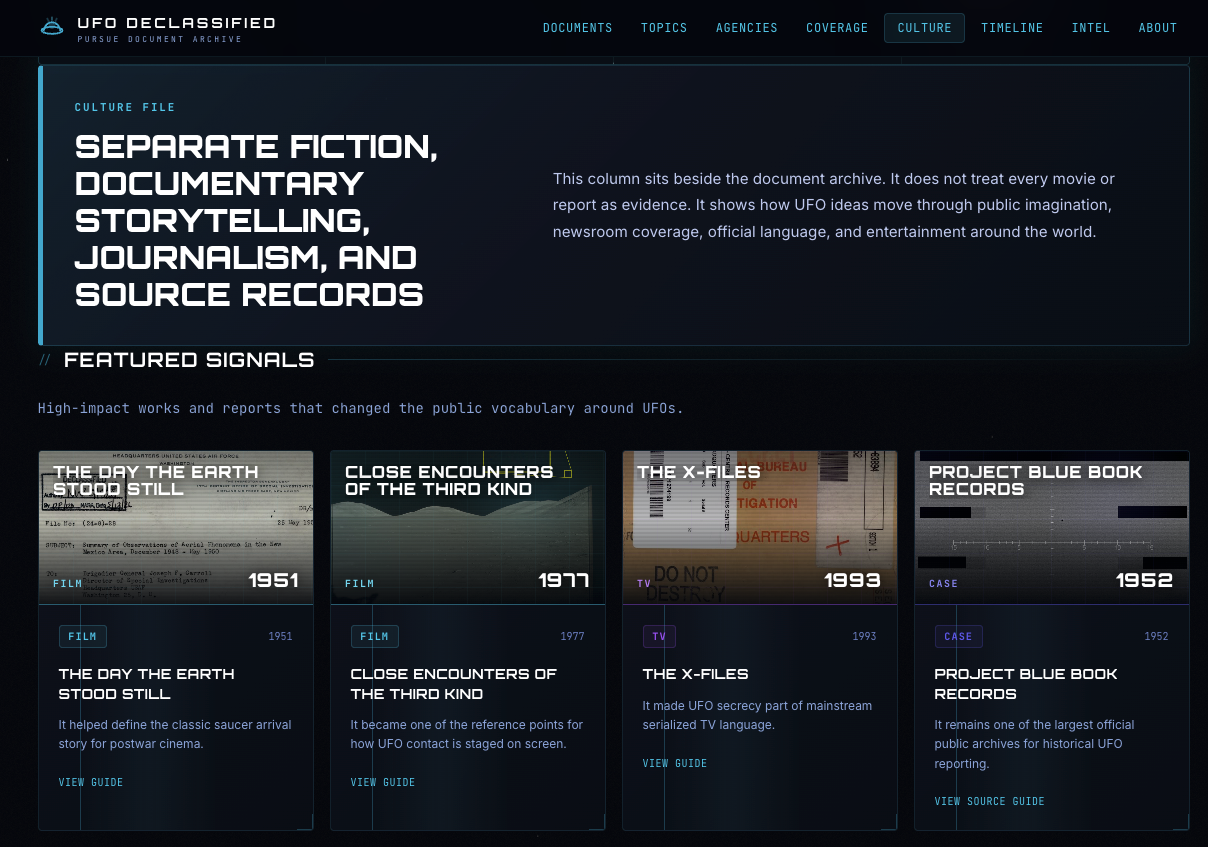Click the small 1952 year in card body
The width and height of the screenshot is (1208, 847).
point(1156,636)
